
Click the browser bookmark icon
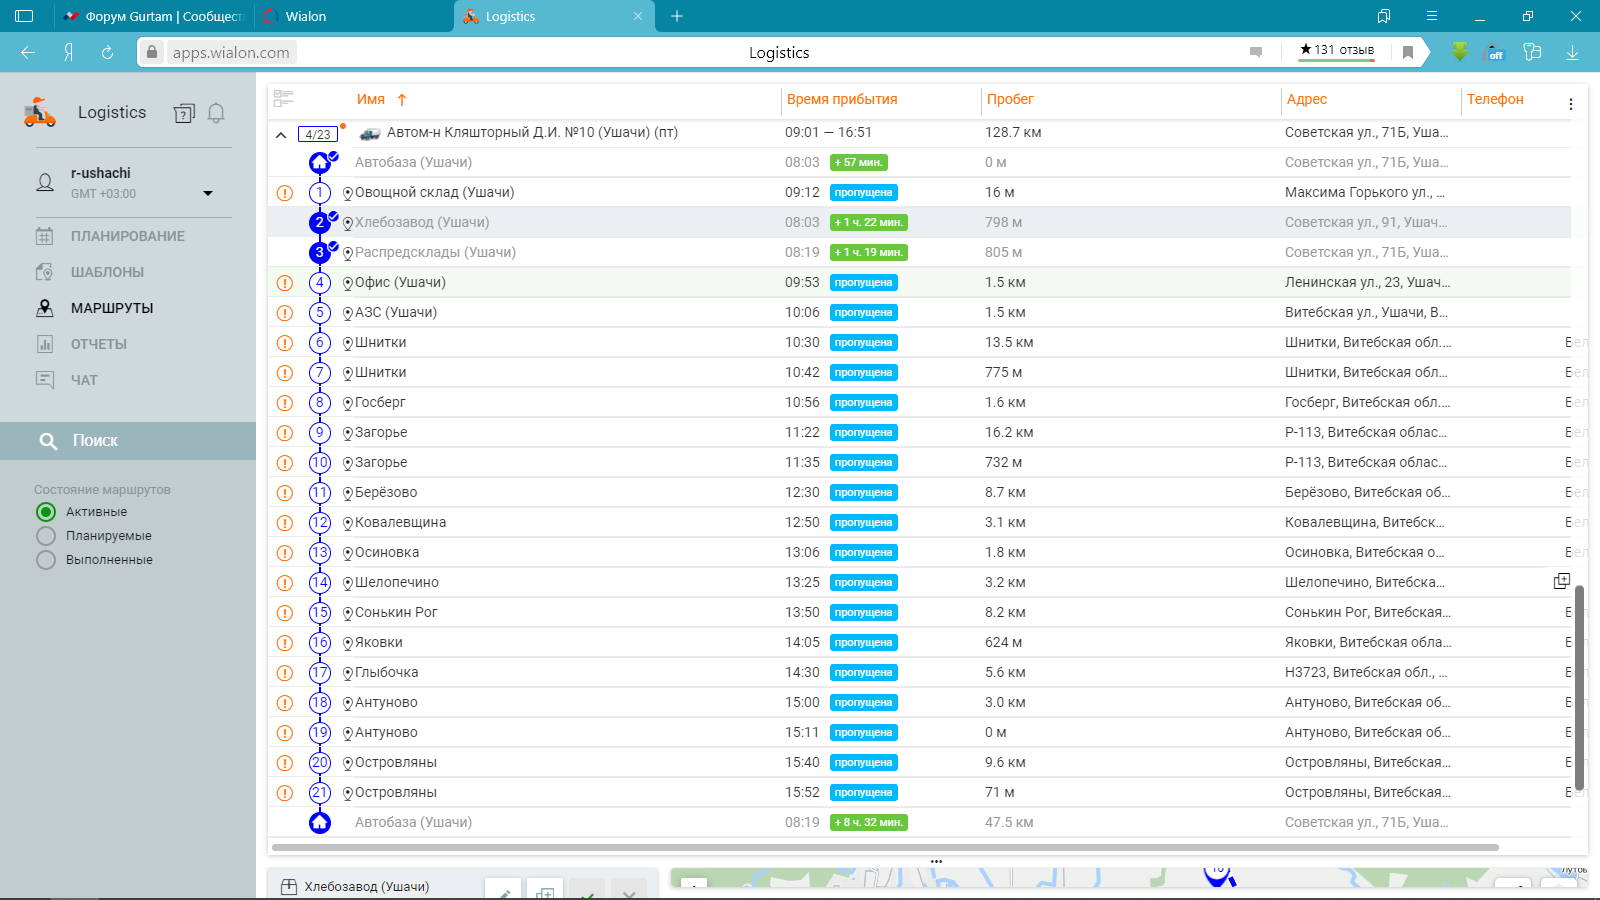pos(1408,52)
